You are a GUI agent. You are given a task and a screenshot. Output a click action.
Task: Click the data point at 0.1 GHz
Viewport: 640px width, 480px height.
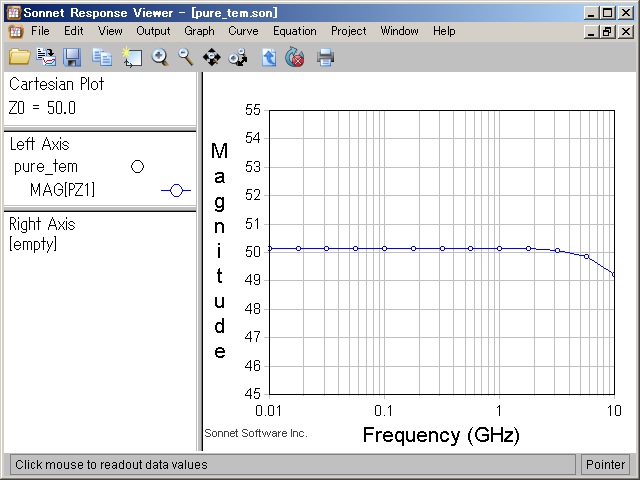point(384,249)
